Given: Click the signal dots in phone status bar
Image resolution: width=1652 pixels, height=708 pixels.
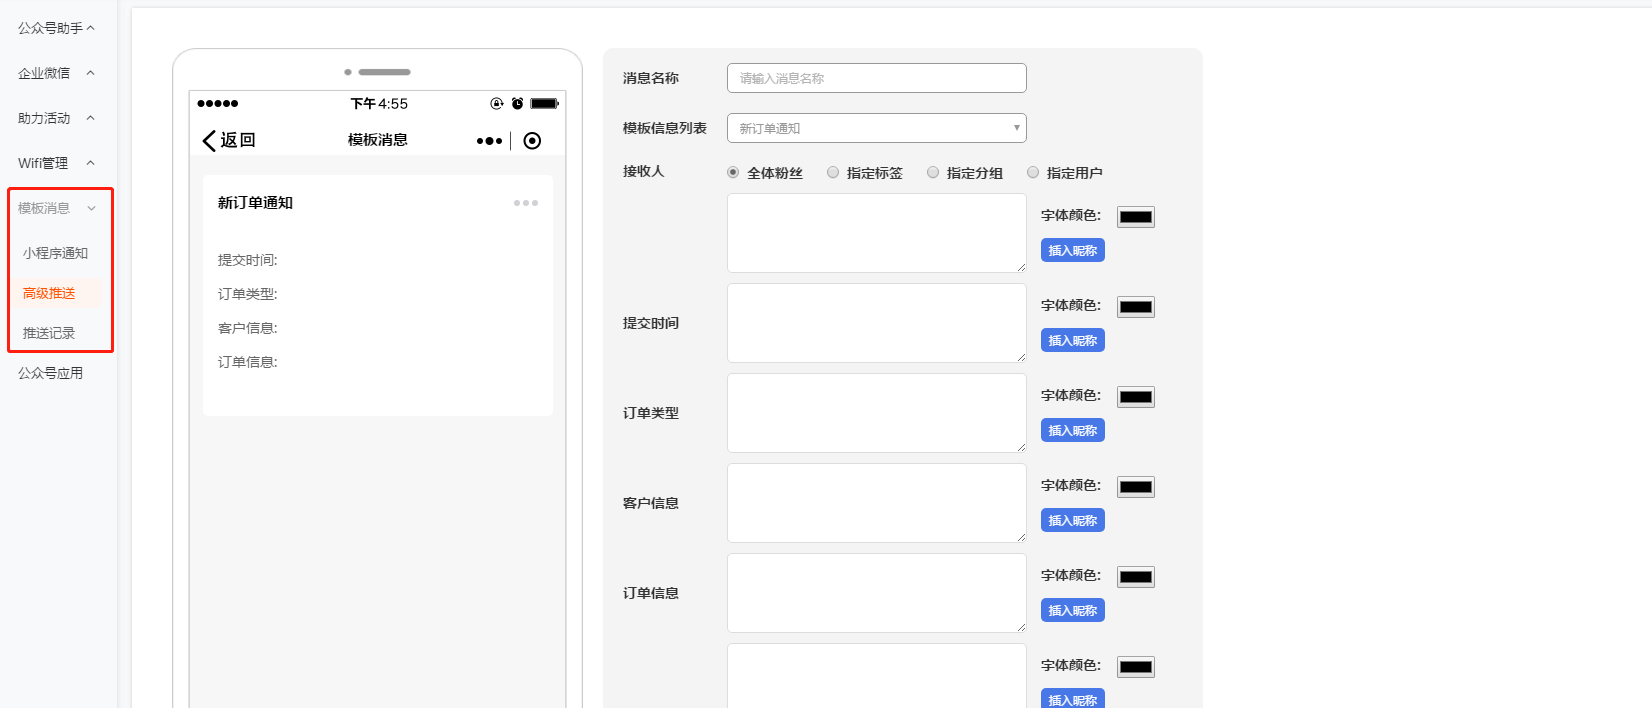Looking at the screenshot, I should tap(218, 104).
